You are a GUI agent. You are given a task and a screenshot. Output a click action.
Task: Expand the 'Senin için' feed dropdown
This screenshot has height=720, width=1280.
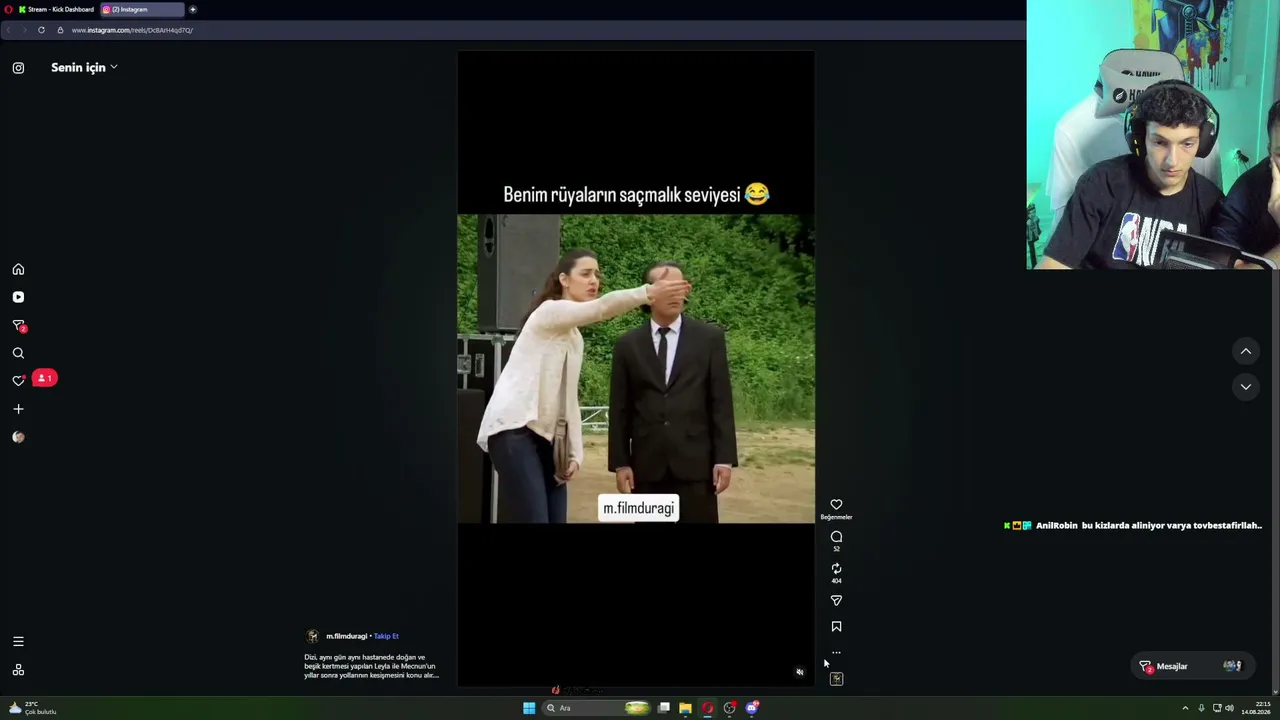click(84, 67)
